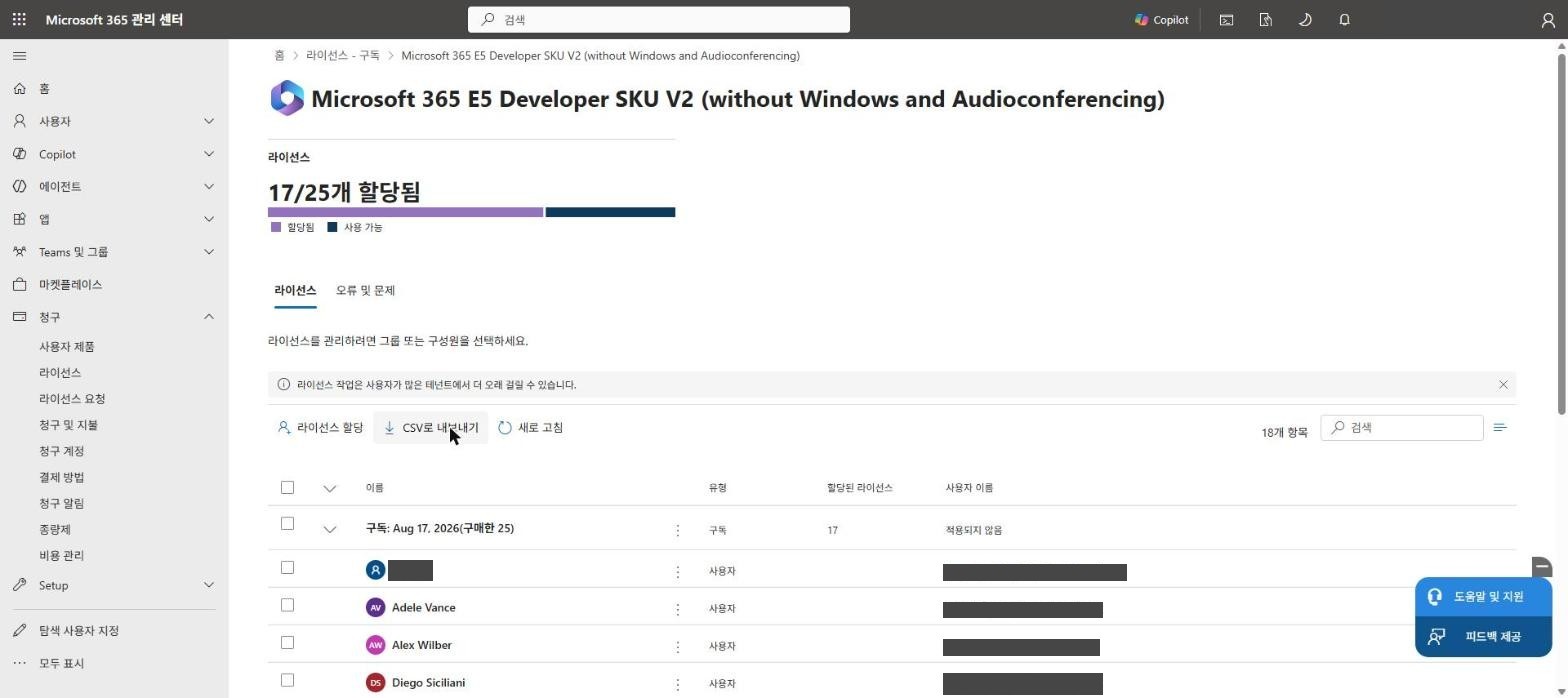The height and width of the screenshot is (698, 1568).
Task: Click the Help and Support headset button
Action: tap(1483, 597)
